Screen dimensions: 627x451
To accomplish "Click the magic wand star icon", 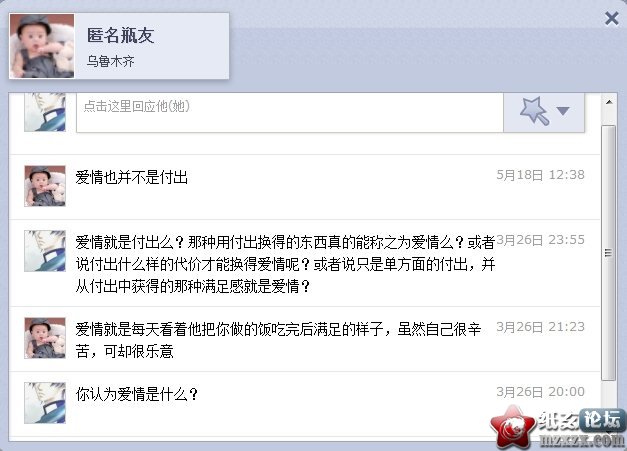I will pyautogui.click(x=534, y=111).
